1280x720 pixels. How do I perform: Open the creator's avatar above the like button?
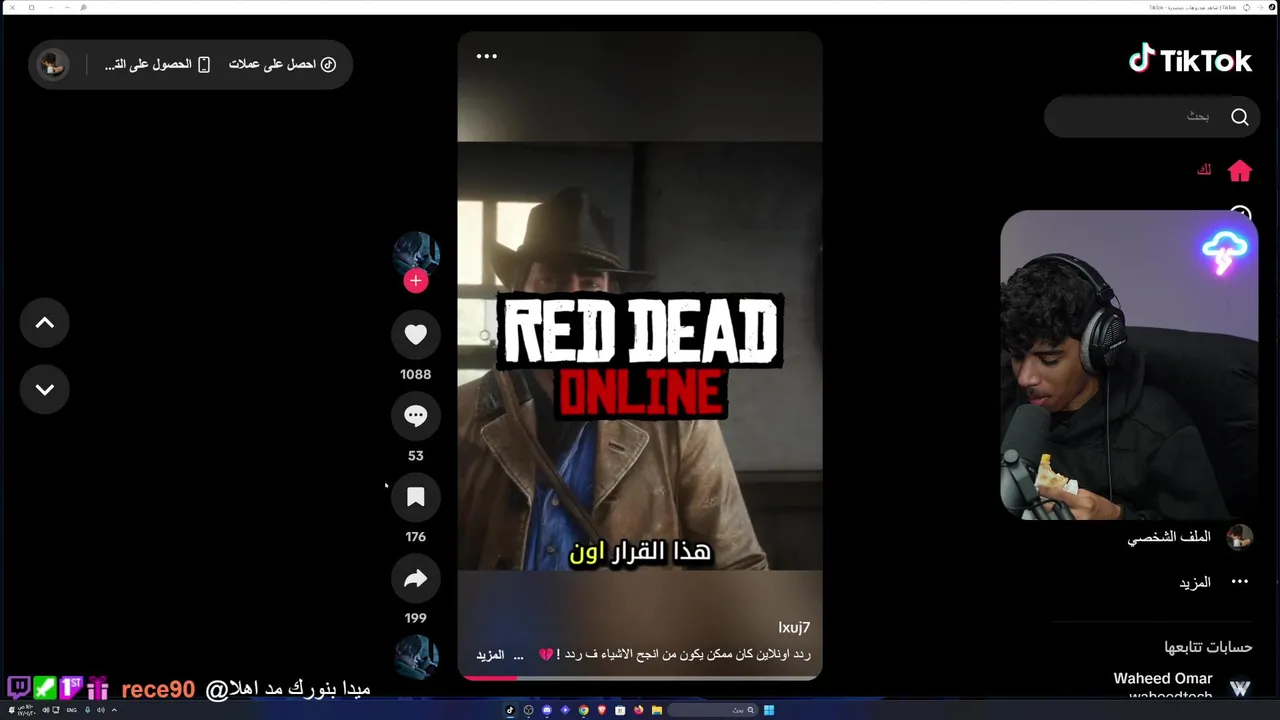point(416,256)
